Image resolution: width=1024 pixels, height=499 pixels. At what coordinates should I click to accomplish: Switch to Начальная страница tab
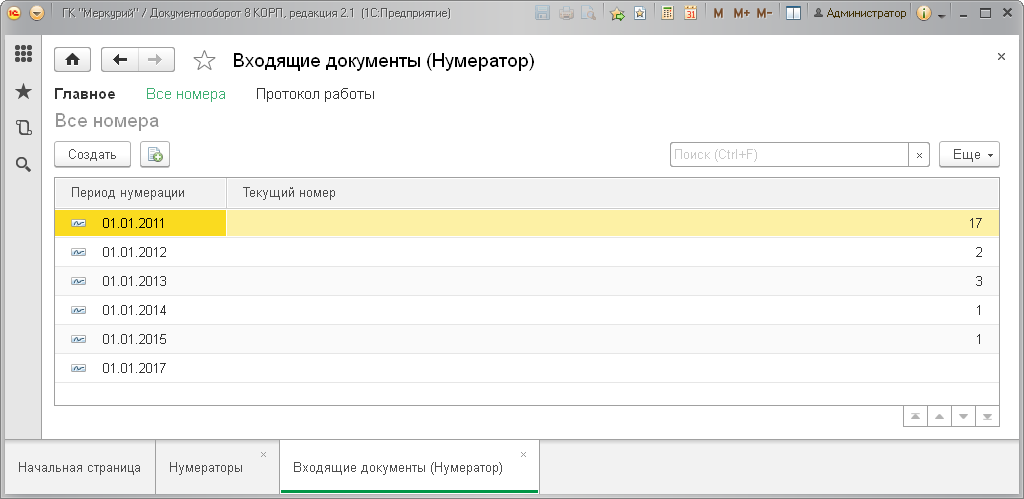79,468
